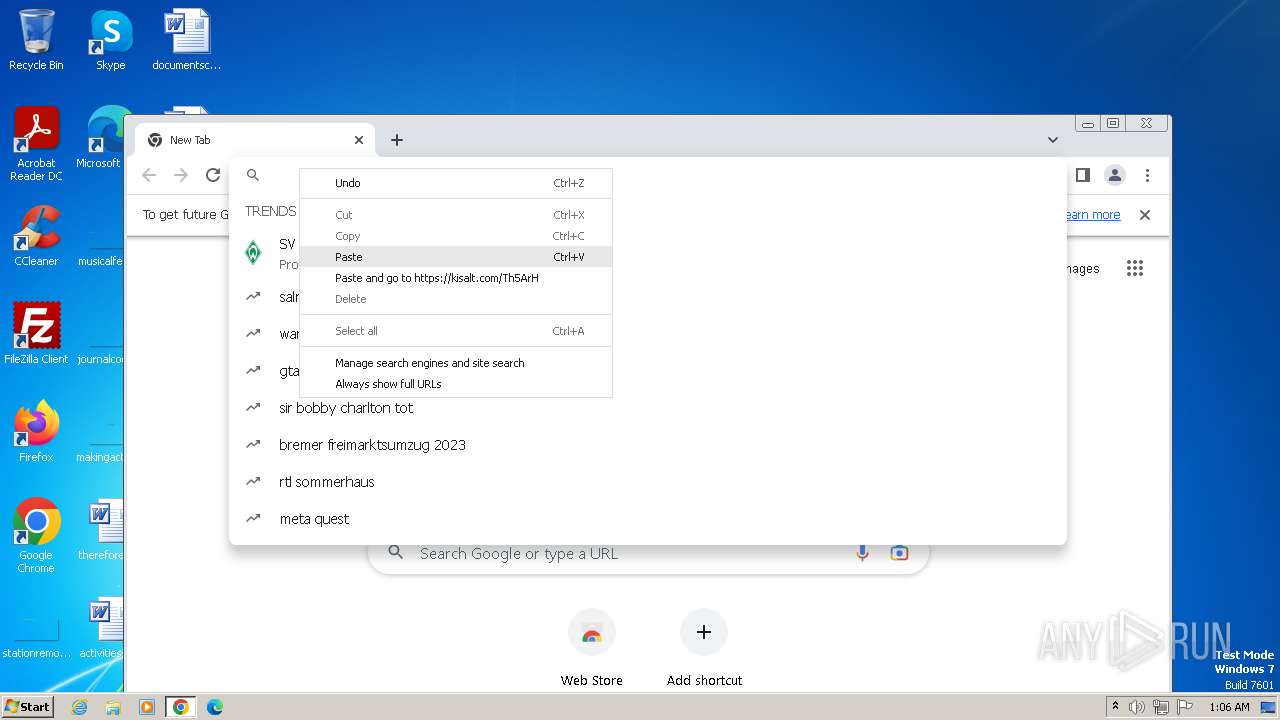
Task: Click the taskbar clock 1:06 AM
Action: 1229,707
